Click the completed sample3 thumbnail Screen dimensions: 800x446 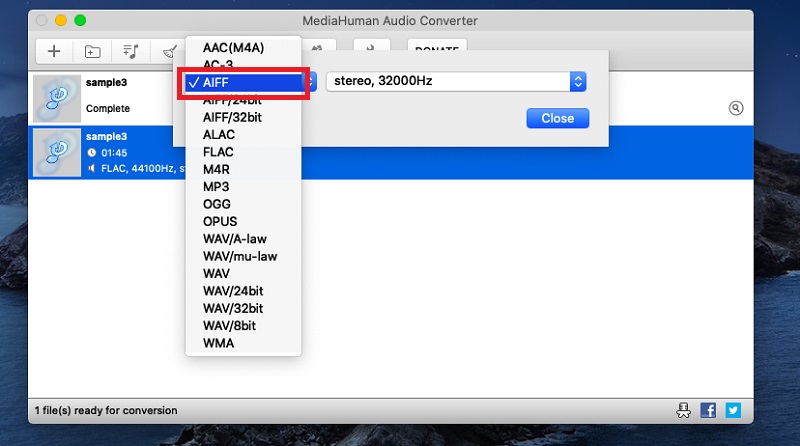coord(56,98)
